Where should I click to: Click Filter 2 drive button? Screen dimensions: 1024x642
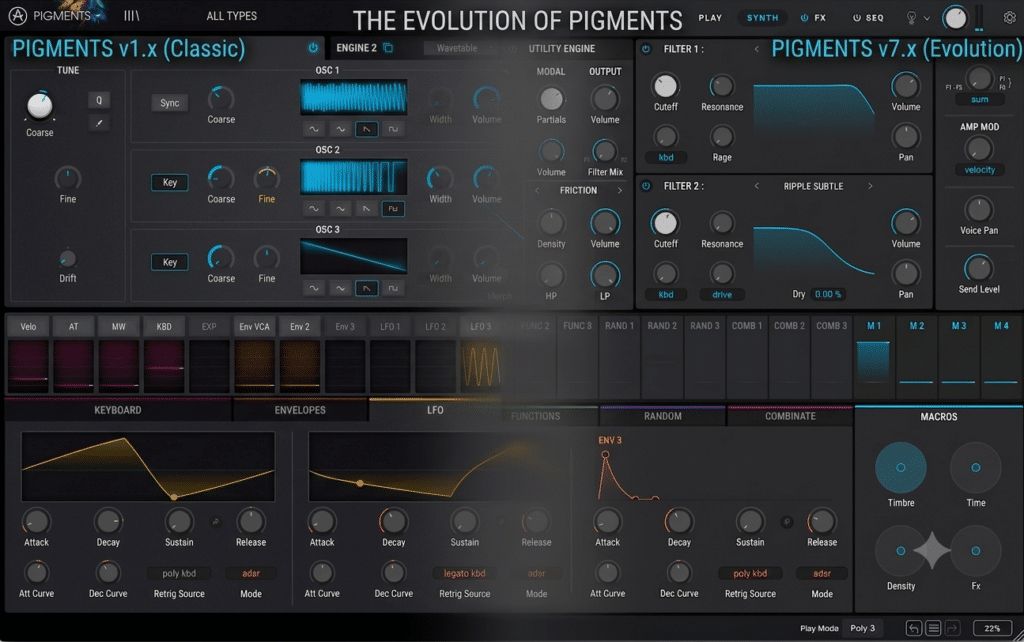point(722,295)
